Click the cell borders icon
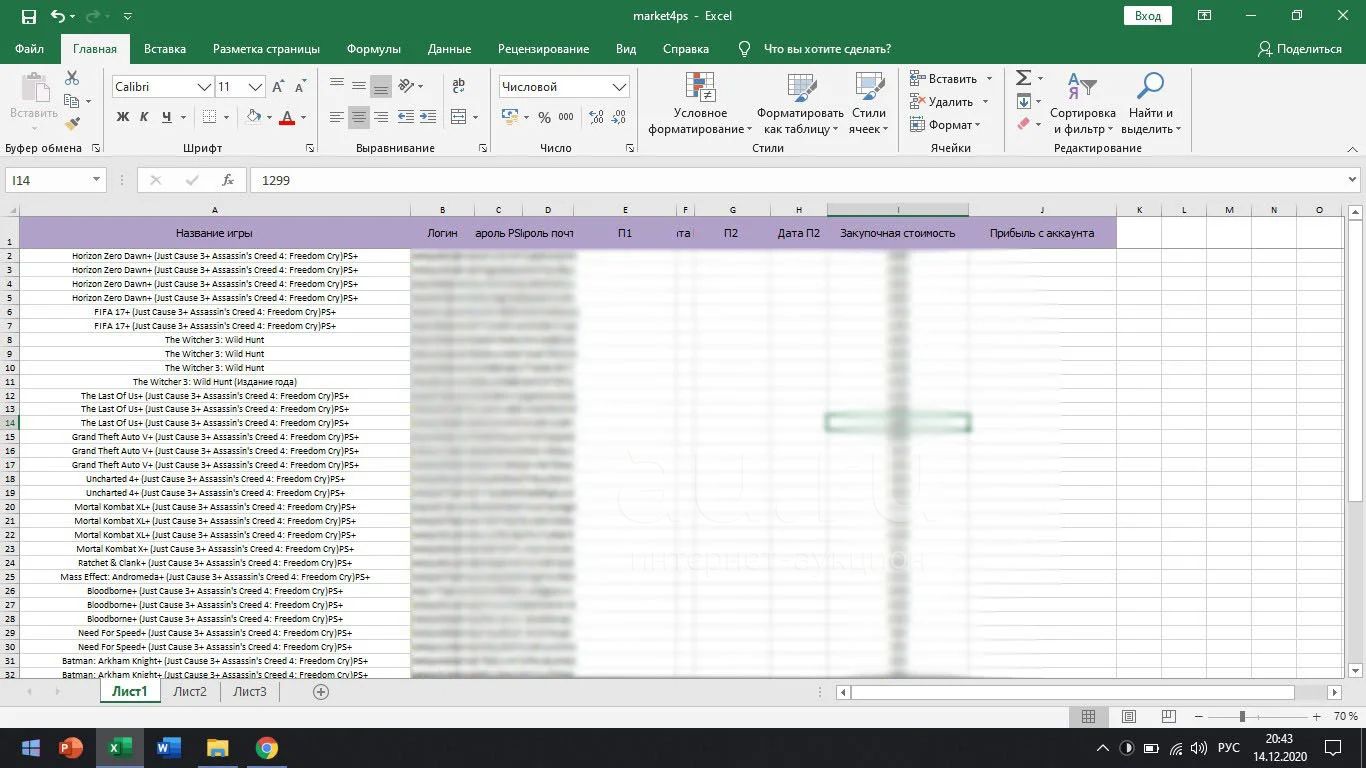Image resolution: width=1366 pixels, height=768 pixels. tap(209, 117)
